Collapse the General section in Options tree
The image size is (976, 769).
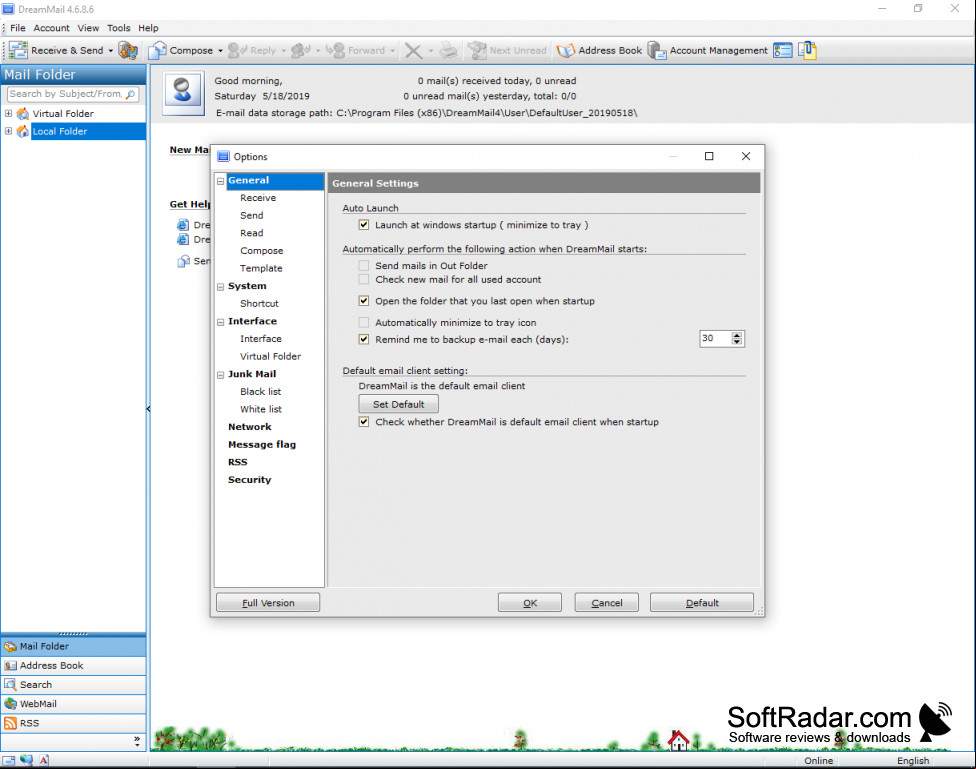click(x=220, y=181)
